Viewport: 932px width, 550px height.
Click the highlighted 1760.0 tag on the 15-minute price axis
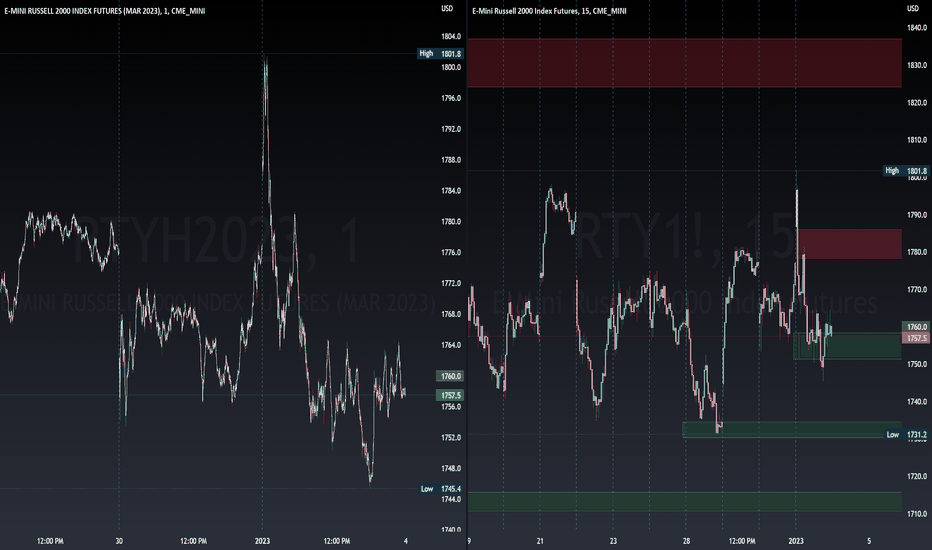tap(916, 326)
